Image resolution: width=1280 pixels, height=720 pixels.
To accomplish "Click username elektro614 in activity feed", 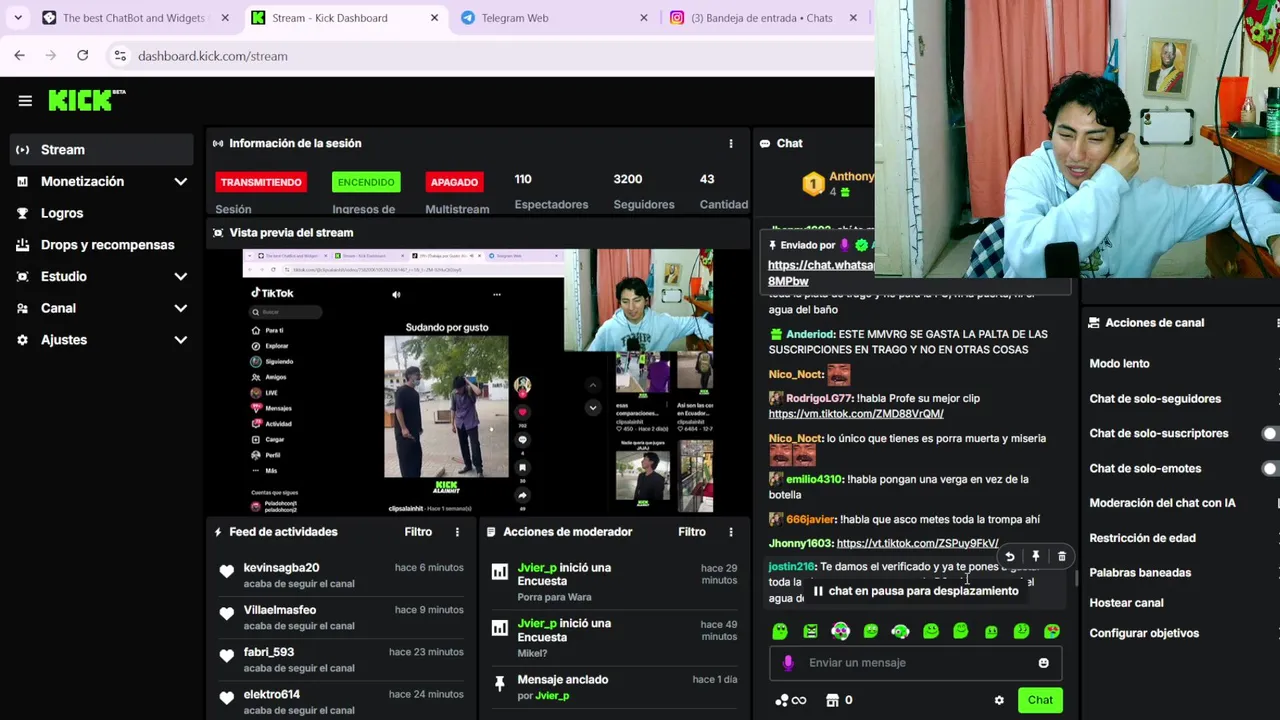I will 271,694.
